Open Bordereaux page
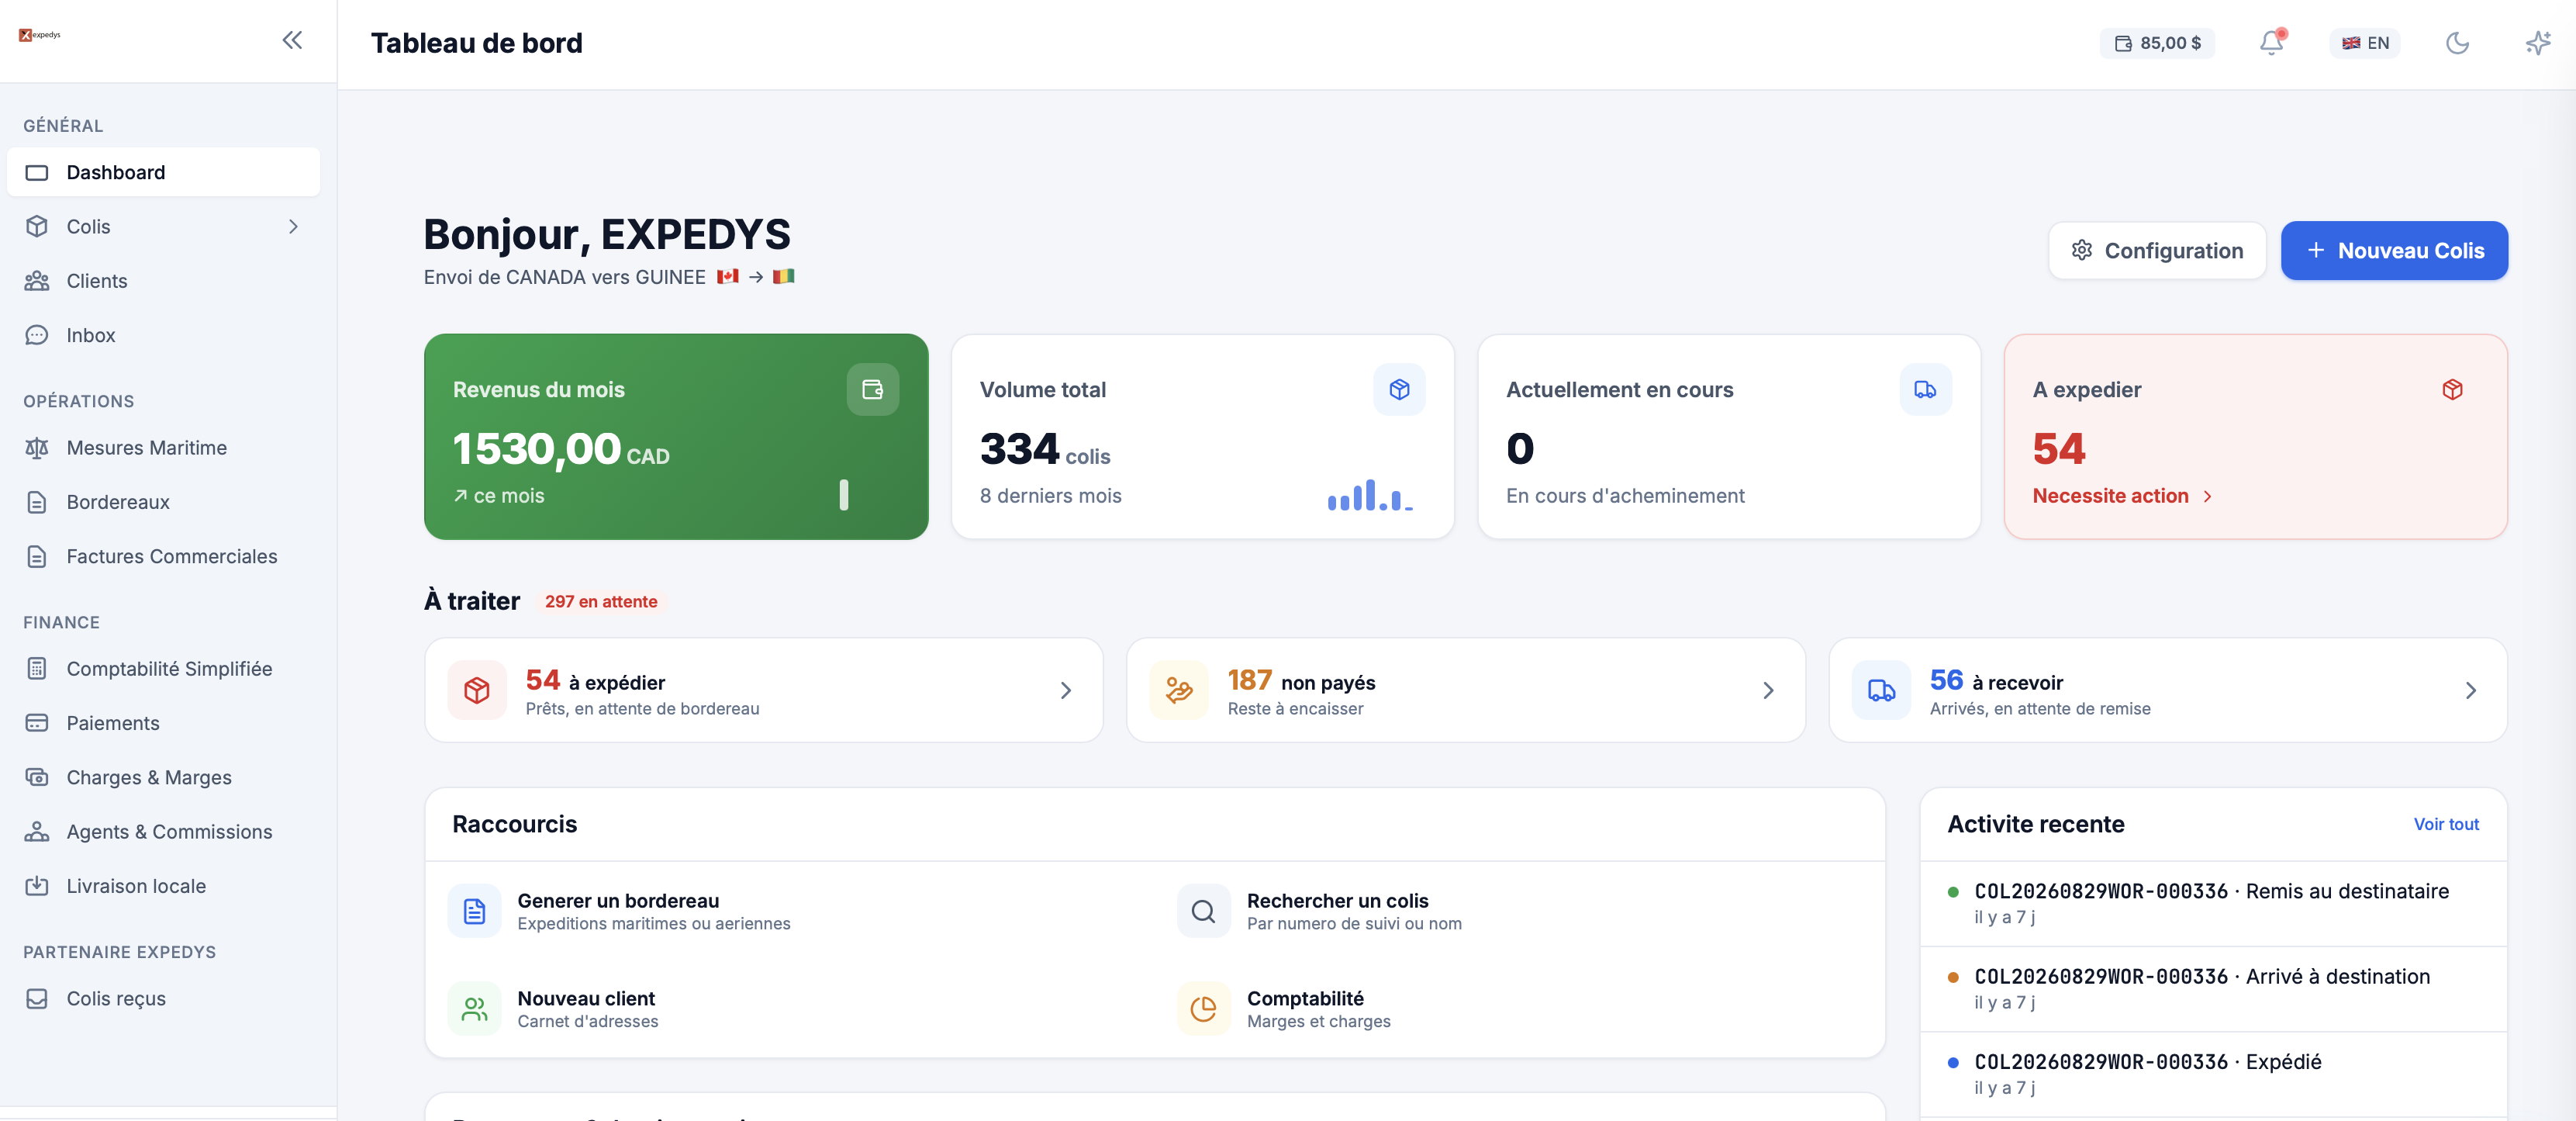2576x1121 pixels. coord(163,502)
